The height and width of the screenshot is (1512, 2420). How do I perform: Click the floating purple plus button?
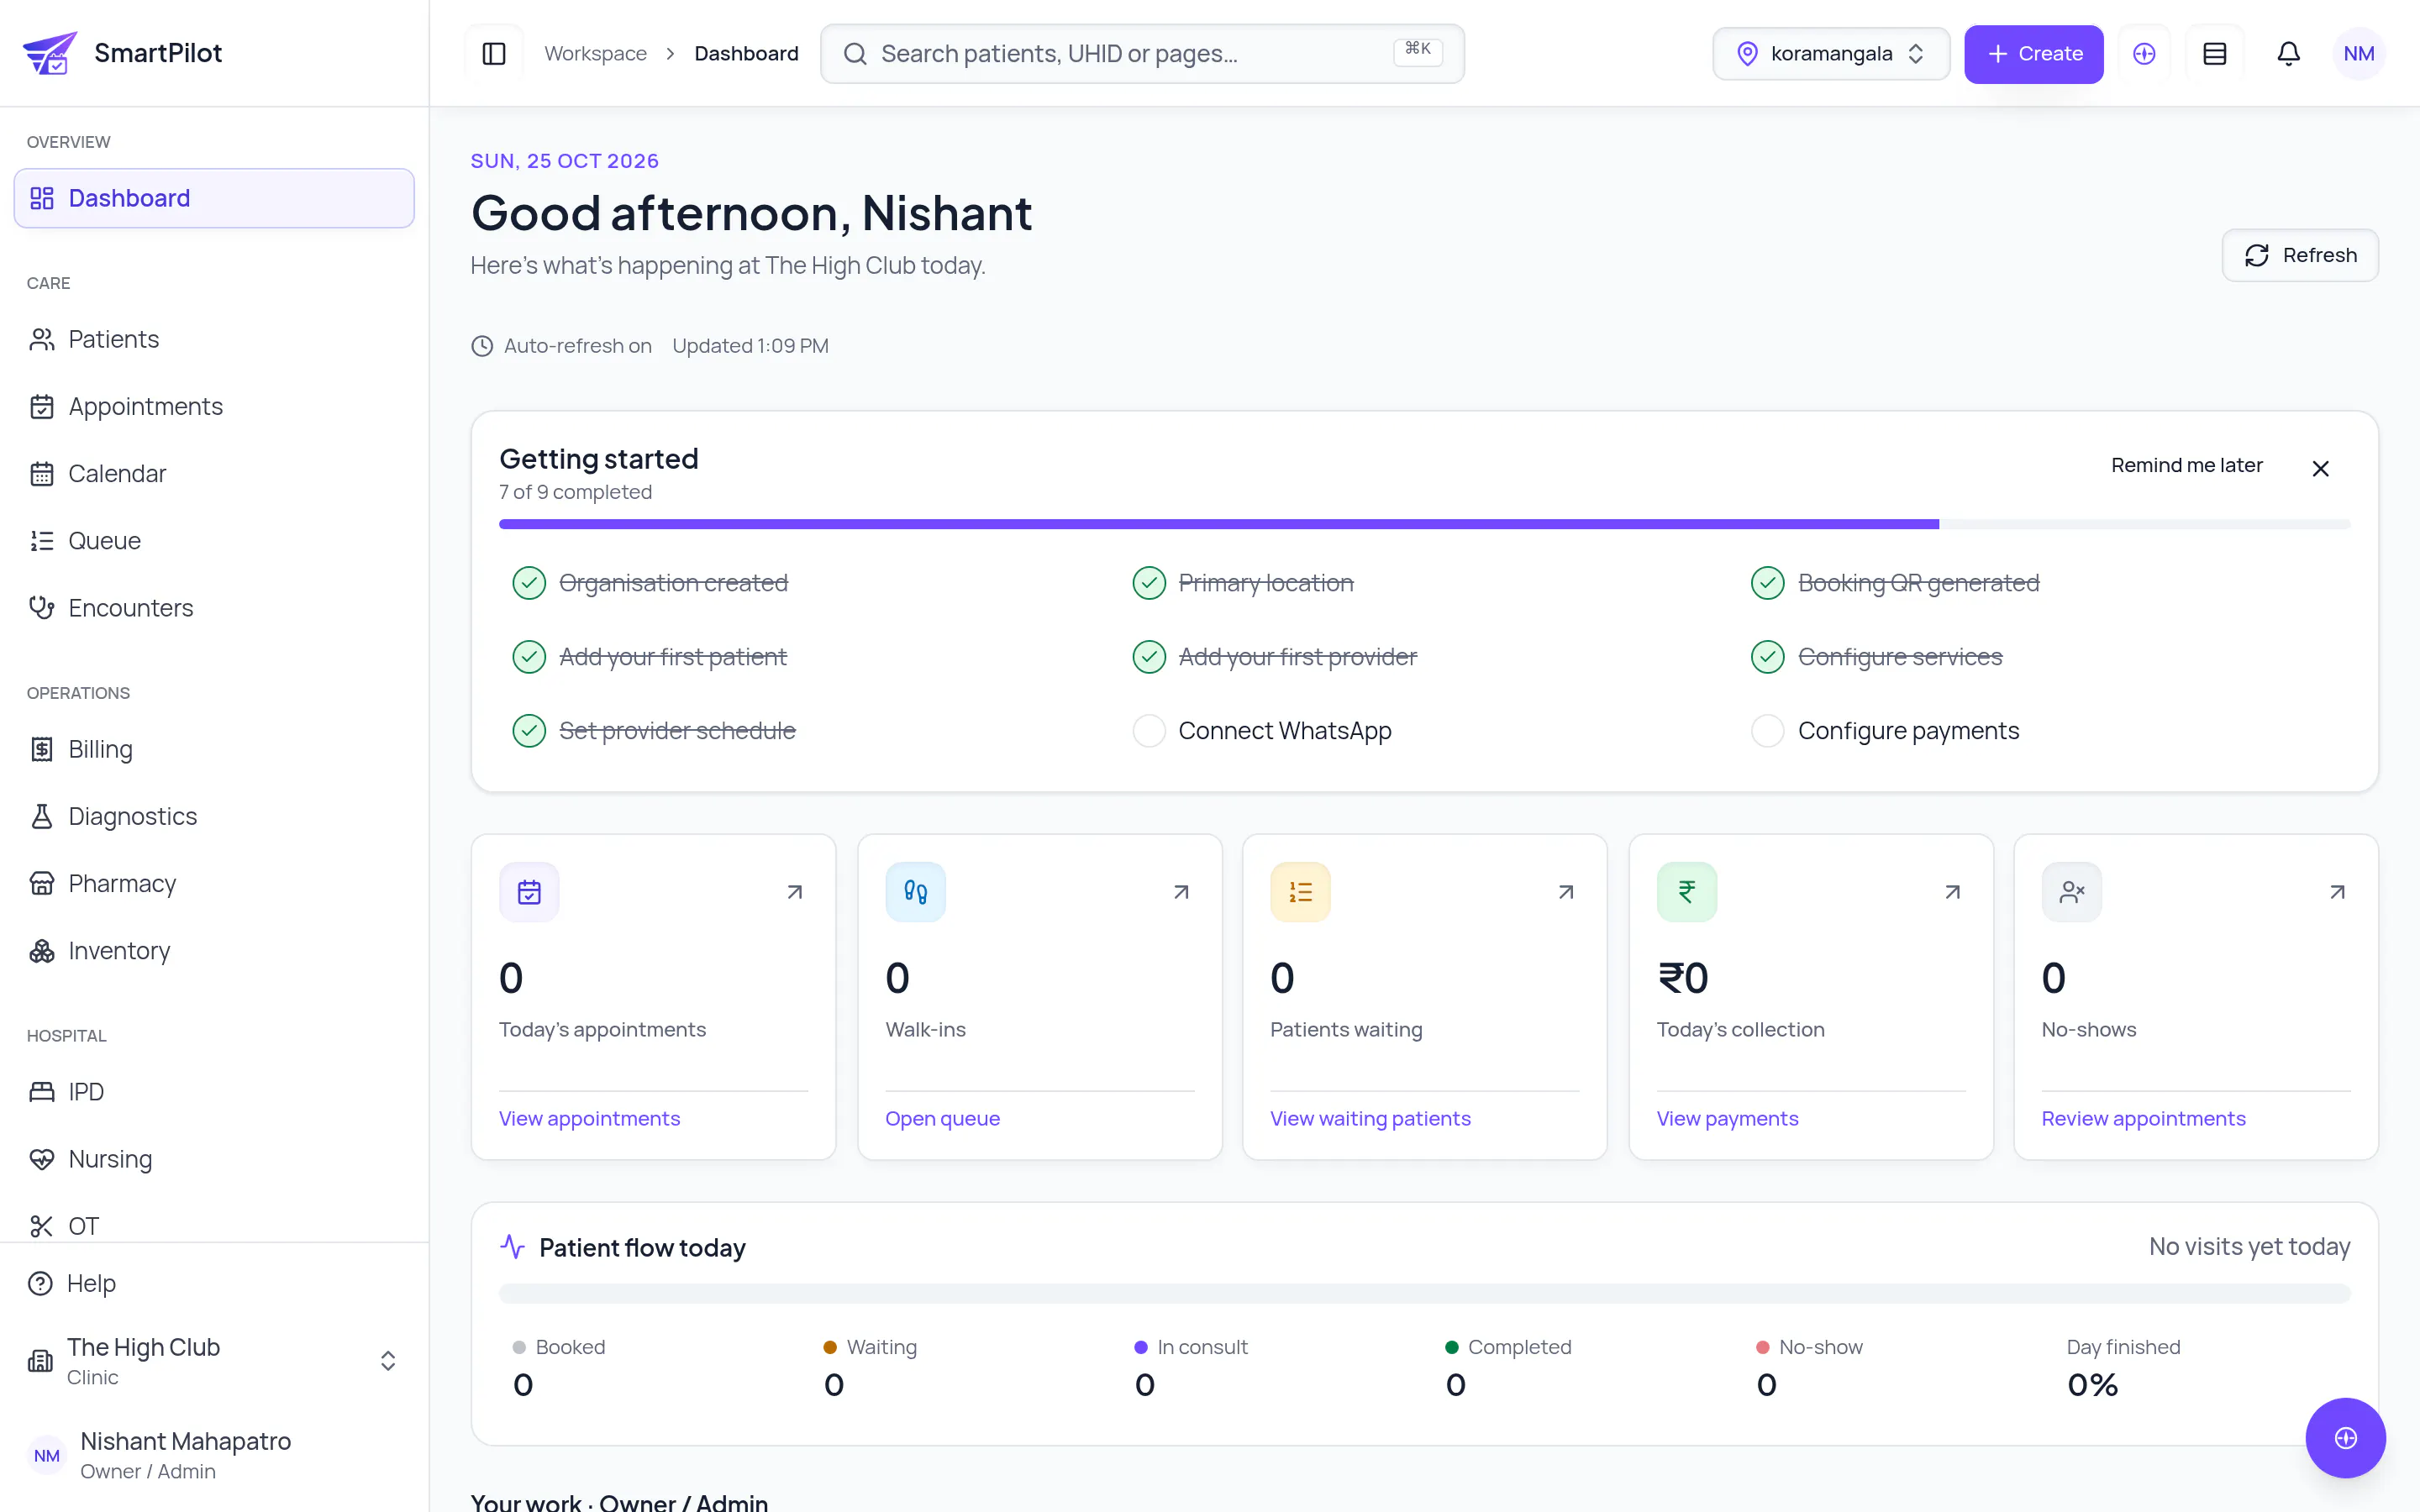coord(2345,1437)
